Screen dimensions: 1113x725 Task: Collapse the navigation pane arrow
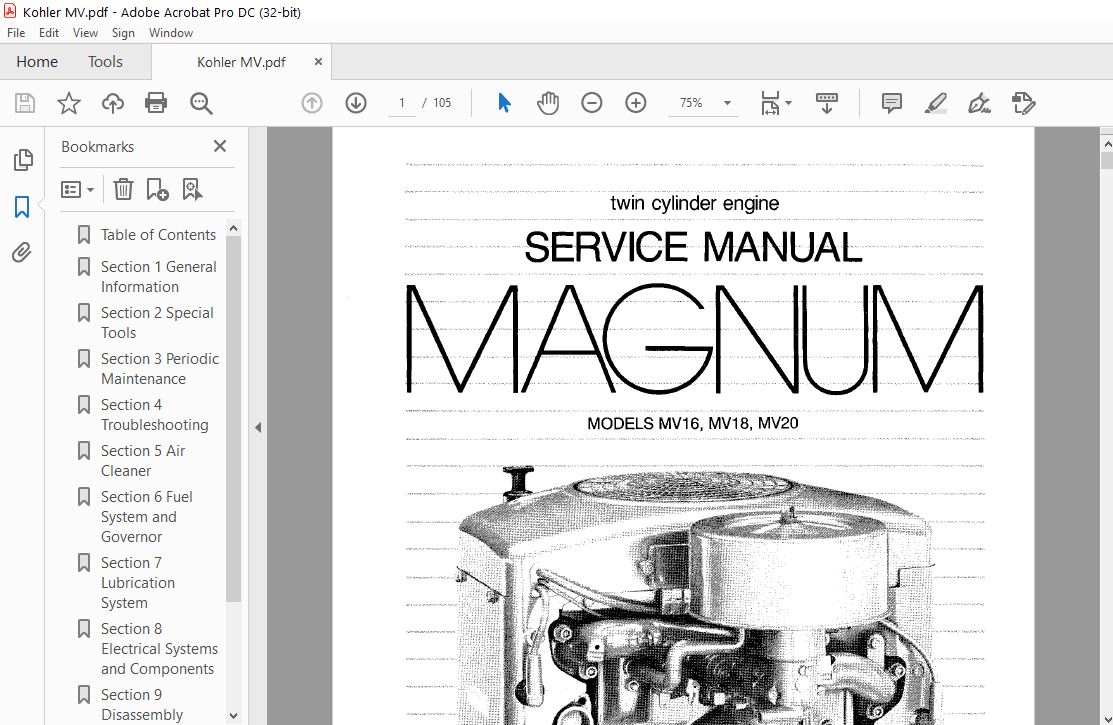[258, 427]
